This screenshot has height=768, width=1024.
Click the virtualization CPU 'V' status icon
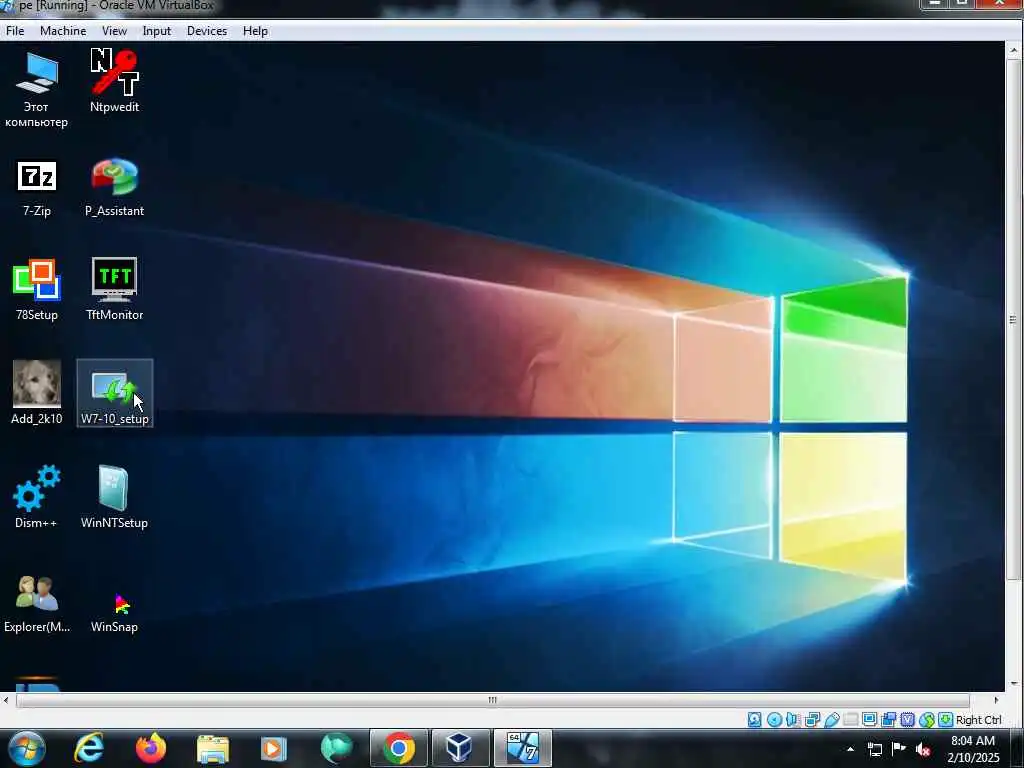tap(908, 720)
